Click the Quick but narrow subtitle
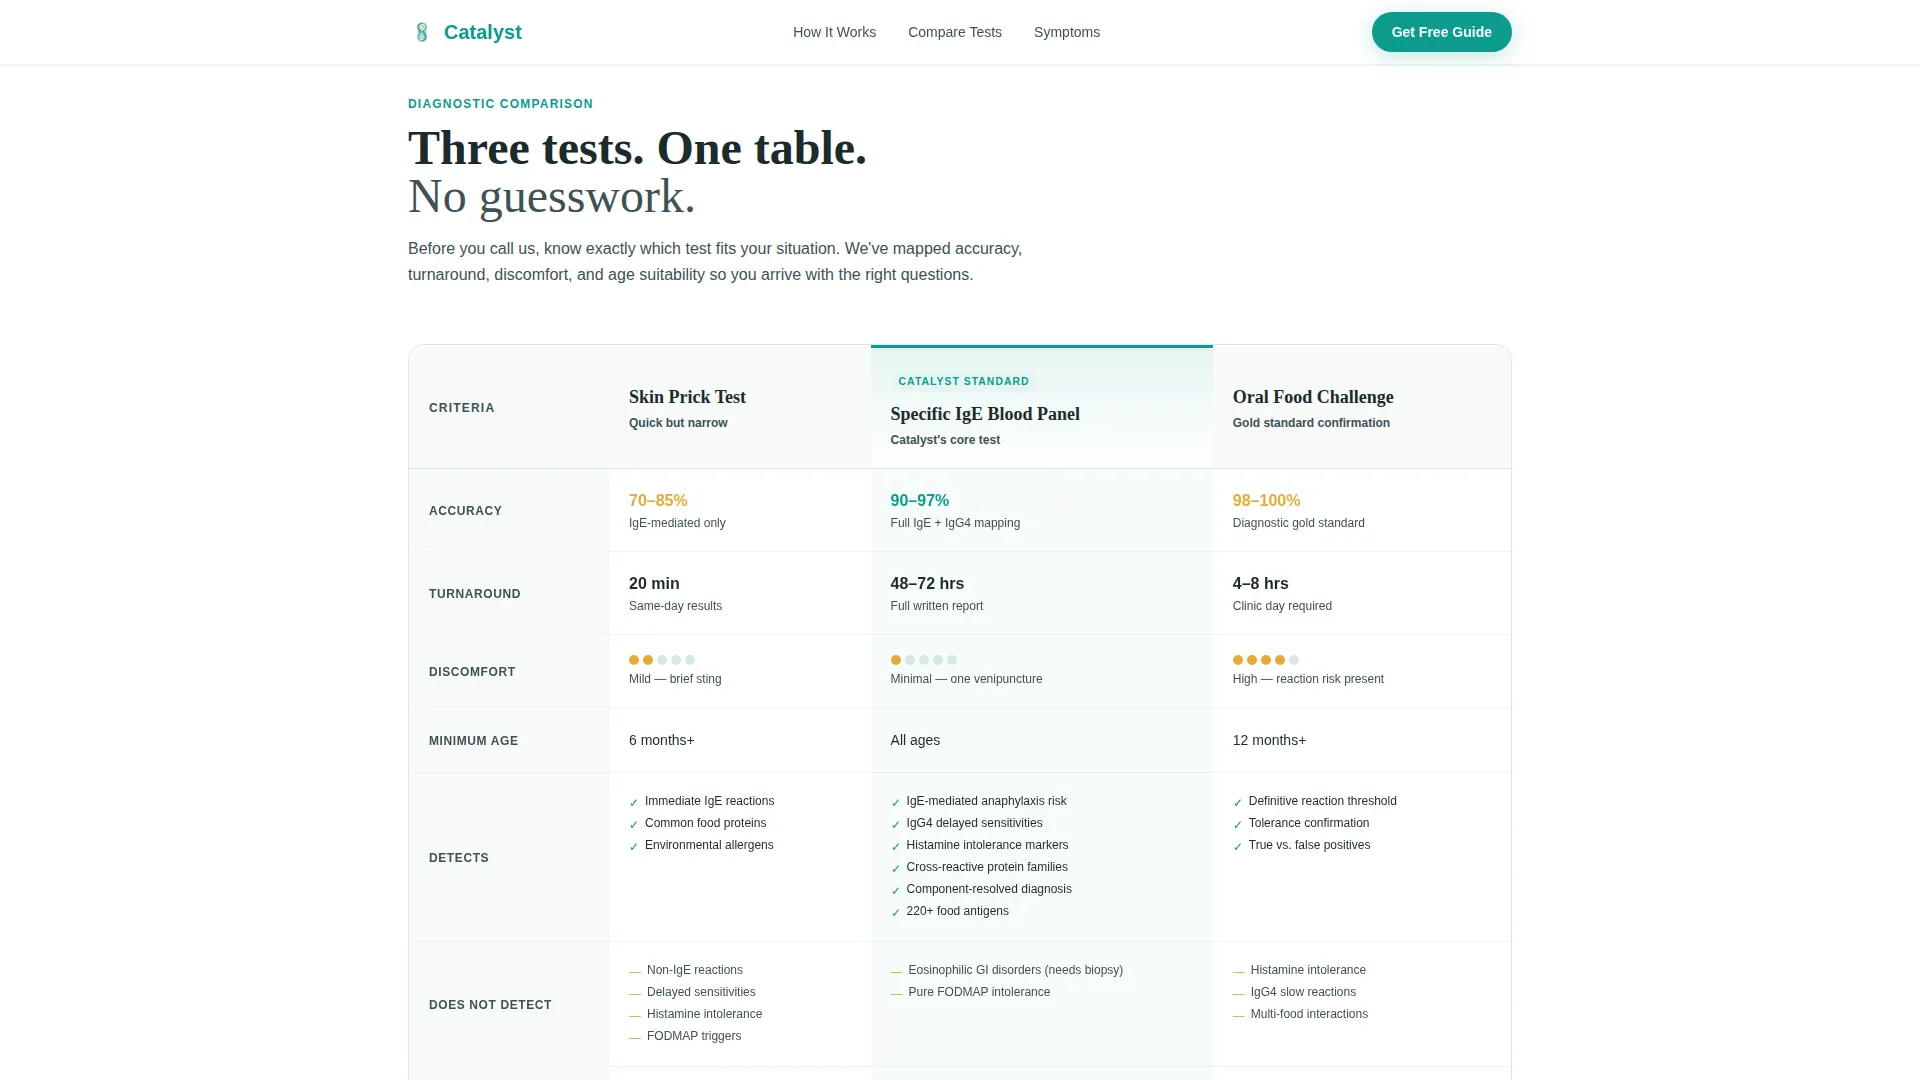This screenshot has width=1920, height=1080. (678, 423)
